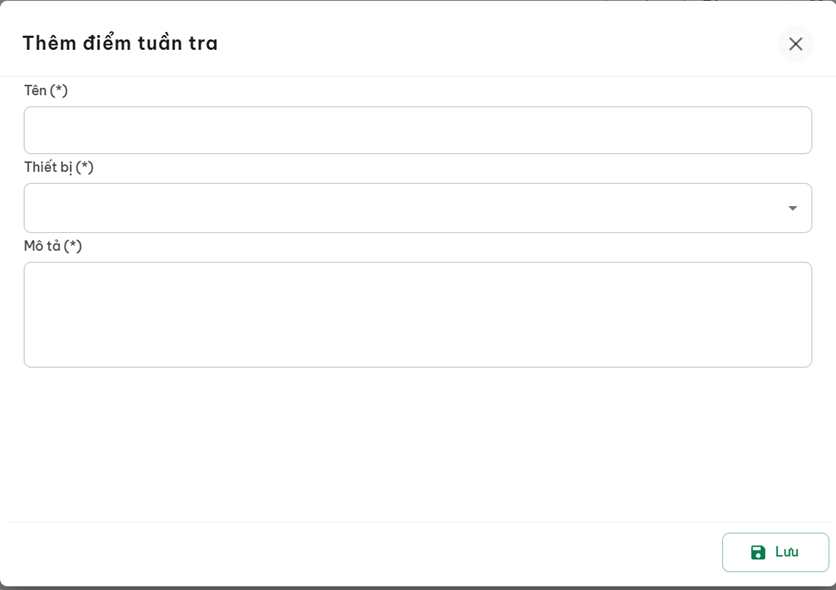Image resolution: width=836 pixels, height=590 pixels.
Task: Click into the Mô tả text area
Action: coord(417,314)
